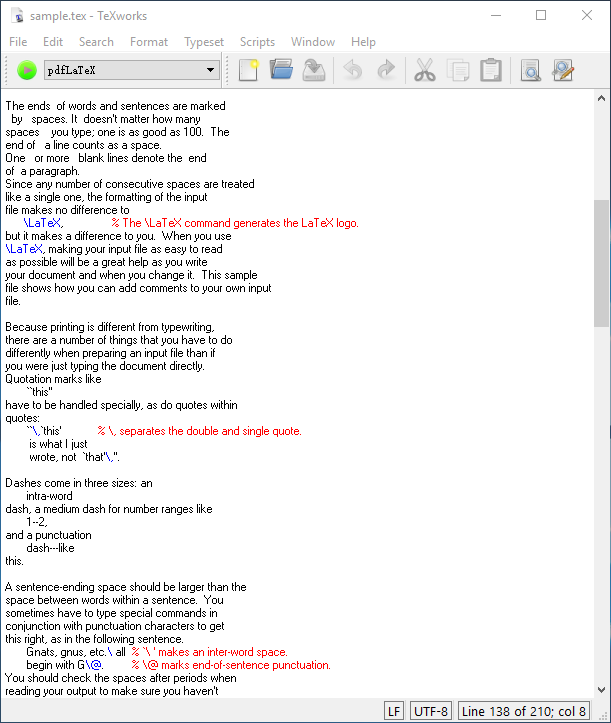
Task: Click the TeXworks application icon in the title bar
Action: (x=18, y=16)
